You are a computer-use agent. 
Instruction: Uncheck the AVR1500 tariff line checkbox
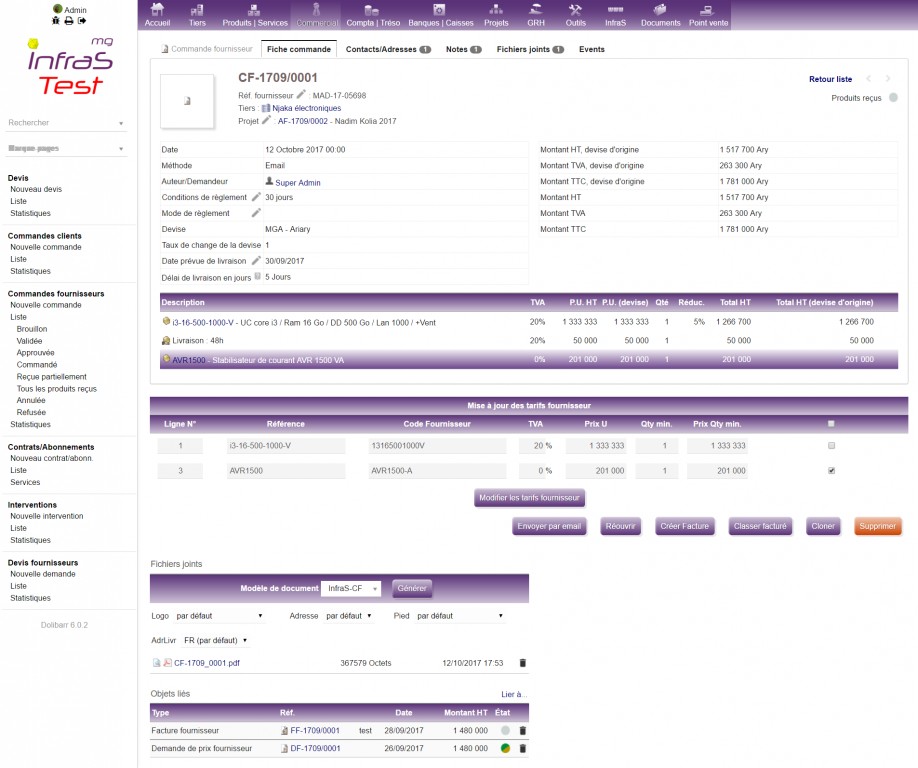tap(832, 470)
